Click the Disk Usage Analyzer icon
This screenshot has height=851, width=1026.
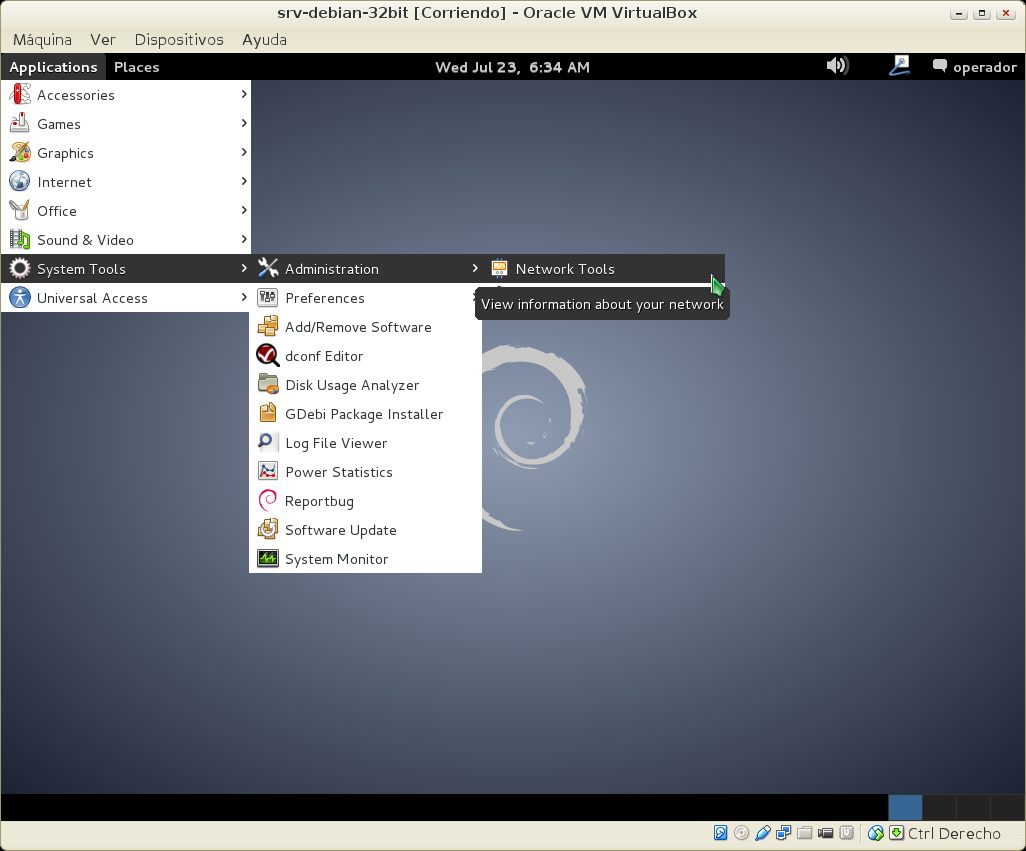click(268, 385)
